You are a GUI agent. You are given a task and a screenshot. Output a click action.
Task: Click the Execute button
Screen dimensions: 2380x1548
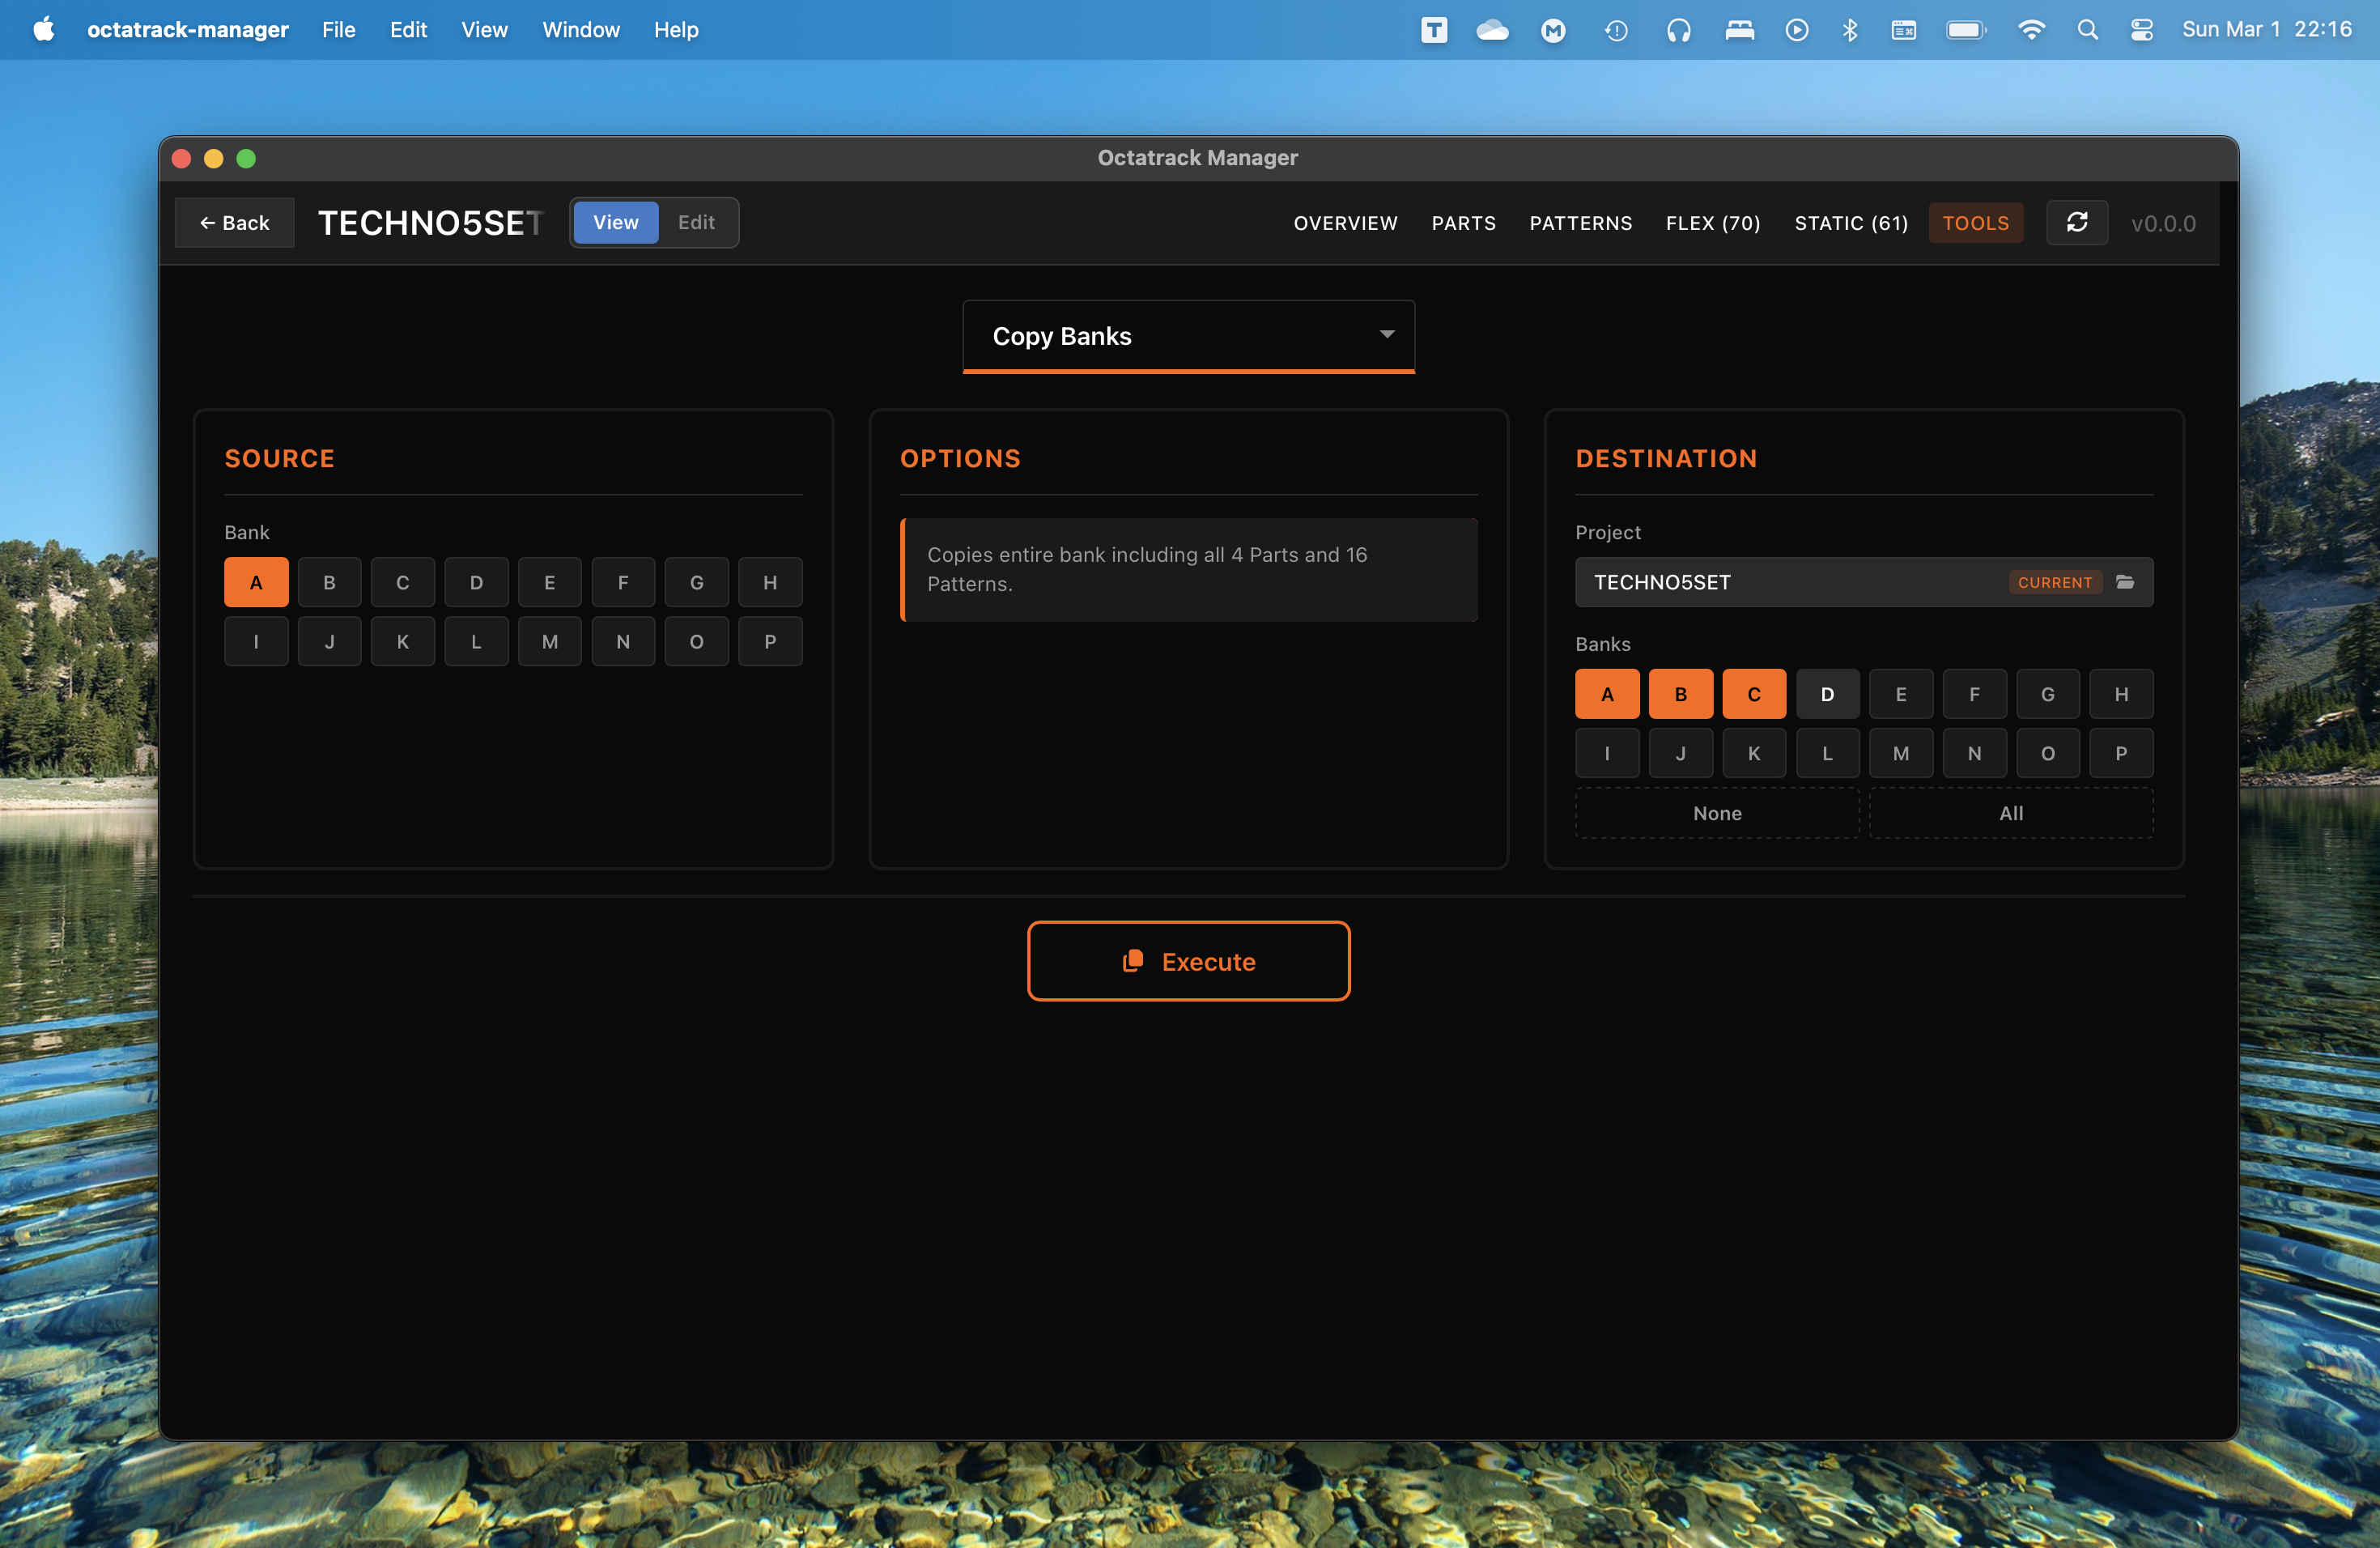[1188, 961]
